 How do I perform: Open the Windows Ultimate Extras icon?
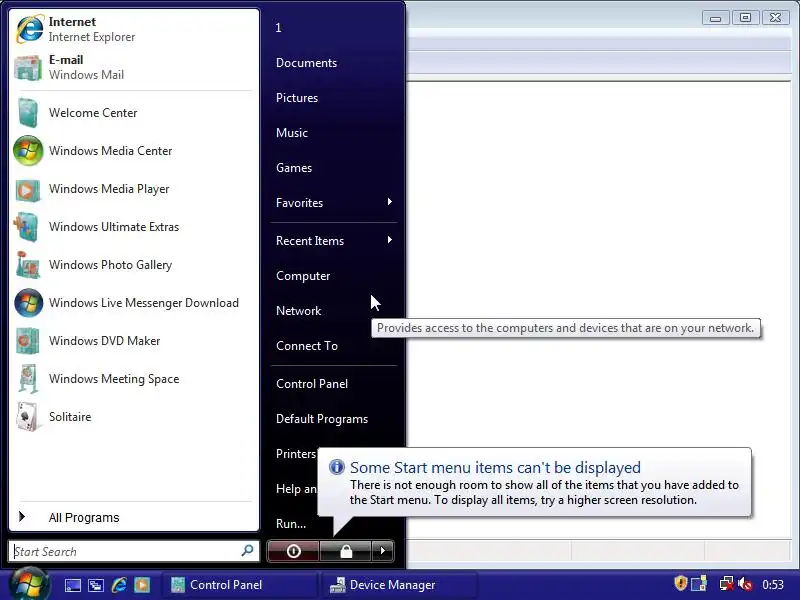tap(27, 227)
